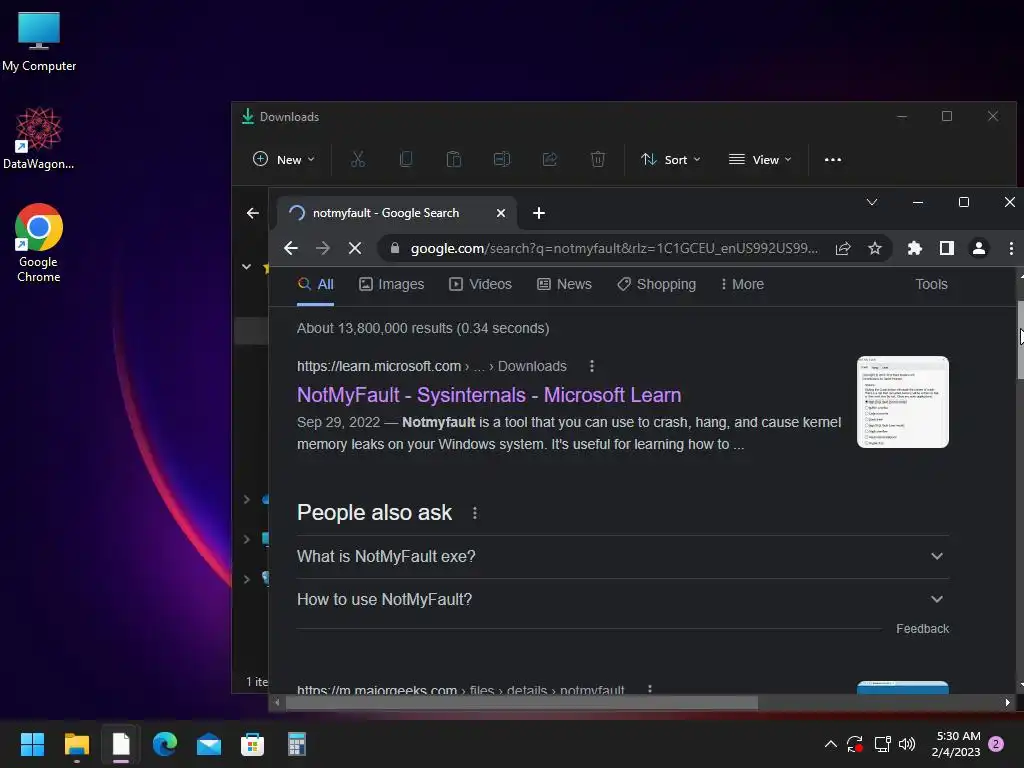
Task: Switch to News search results
Action: pos(564,284)
